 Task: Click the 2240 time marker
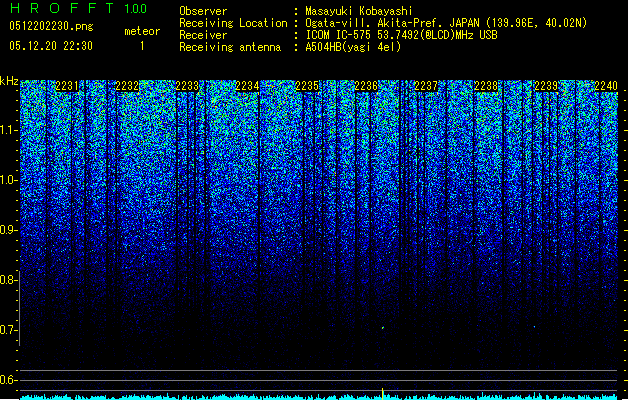(606, 86)
